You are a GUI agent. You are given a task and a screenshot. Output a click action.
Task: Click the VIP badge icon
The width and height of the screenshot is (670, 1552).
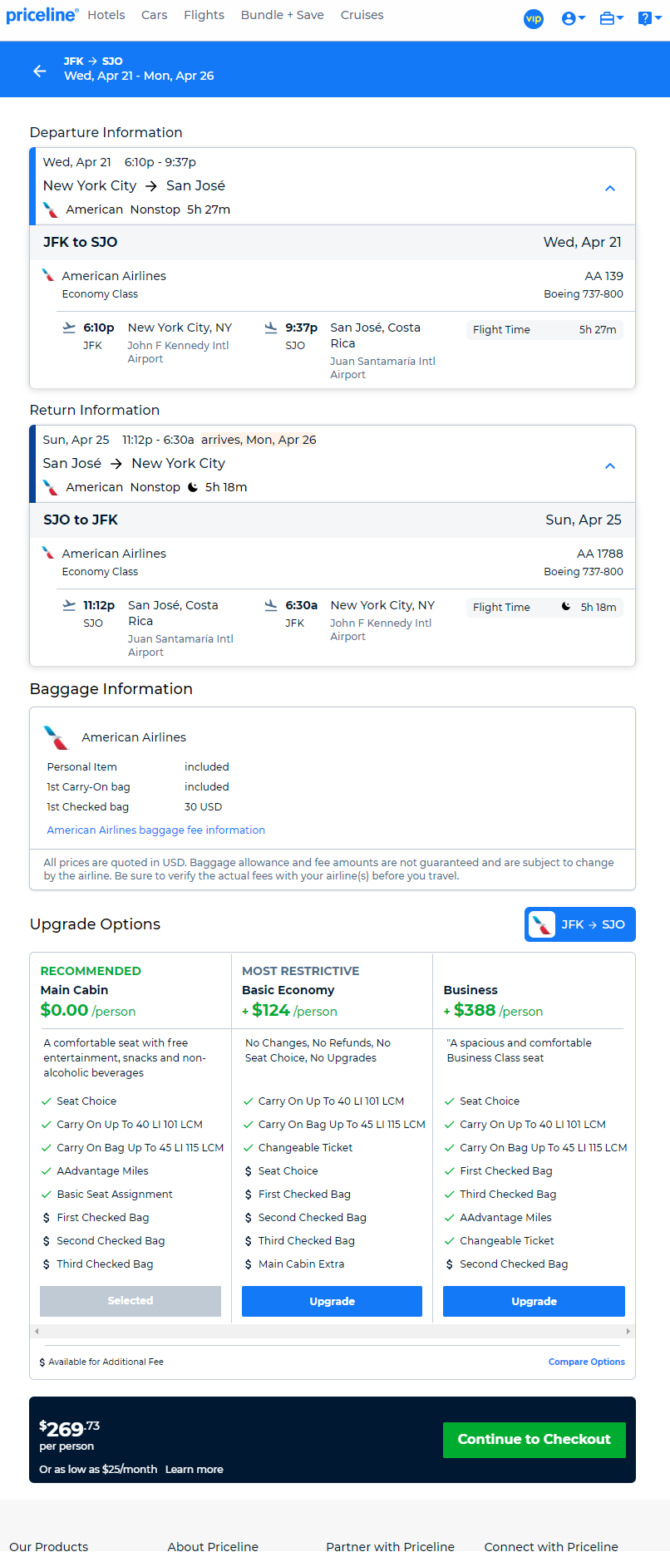tap(534, 19)
